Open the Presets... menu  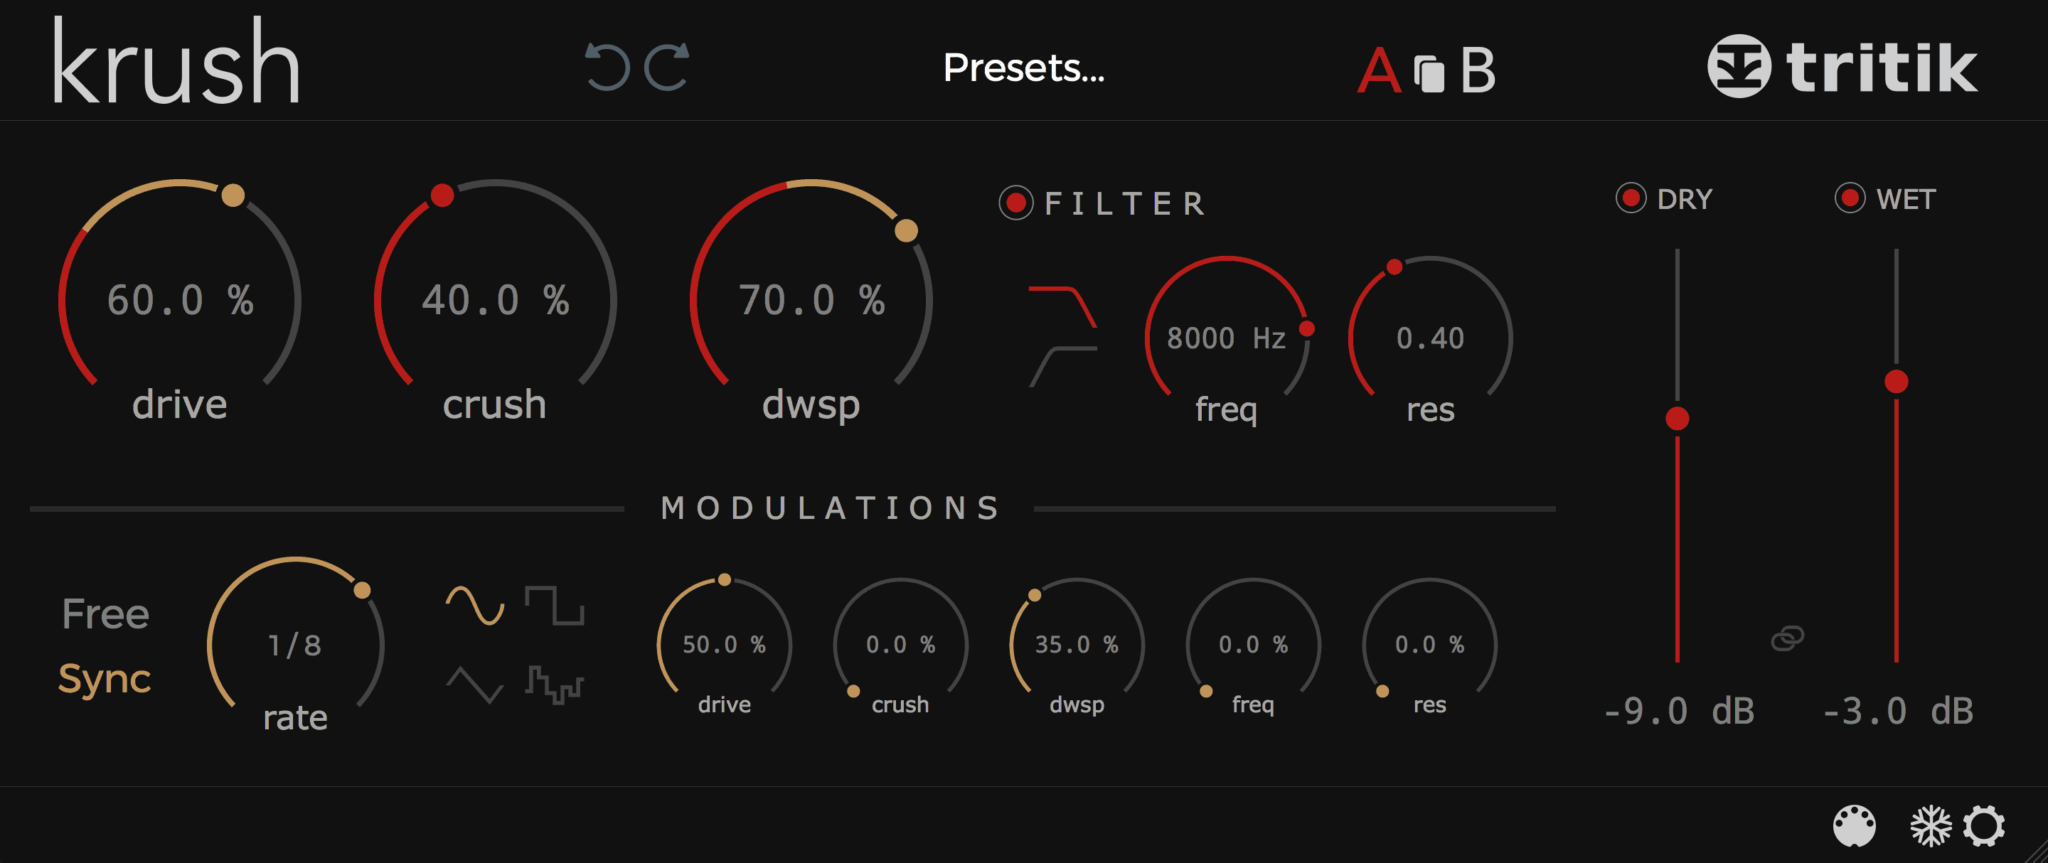pyautogui.click(x=1024, y=68)
